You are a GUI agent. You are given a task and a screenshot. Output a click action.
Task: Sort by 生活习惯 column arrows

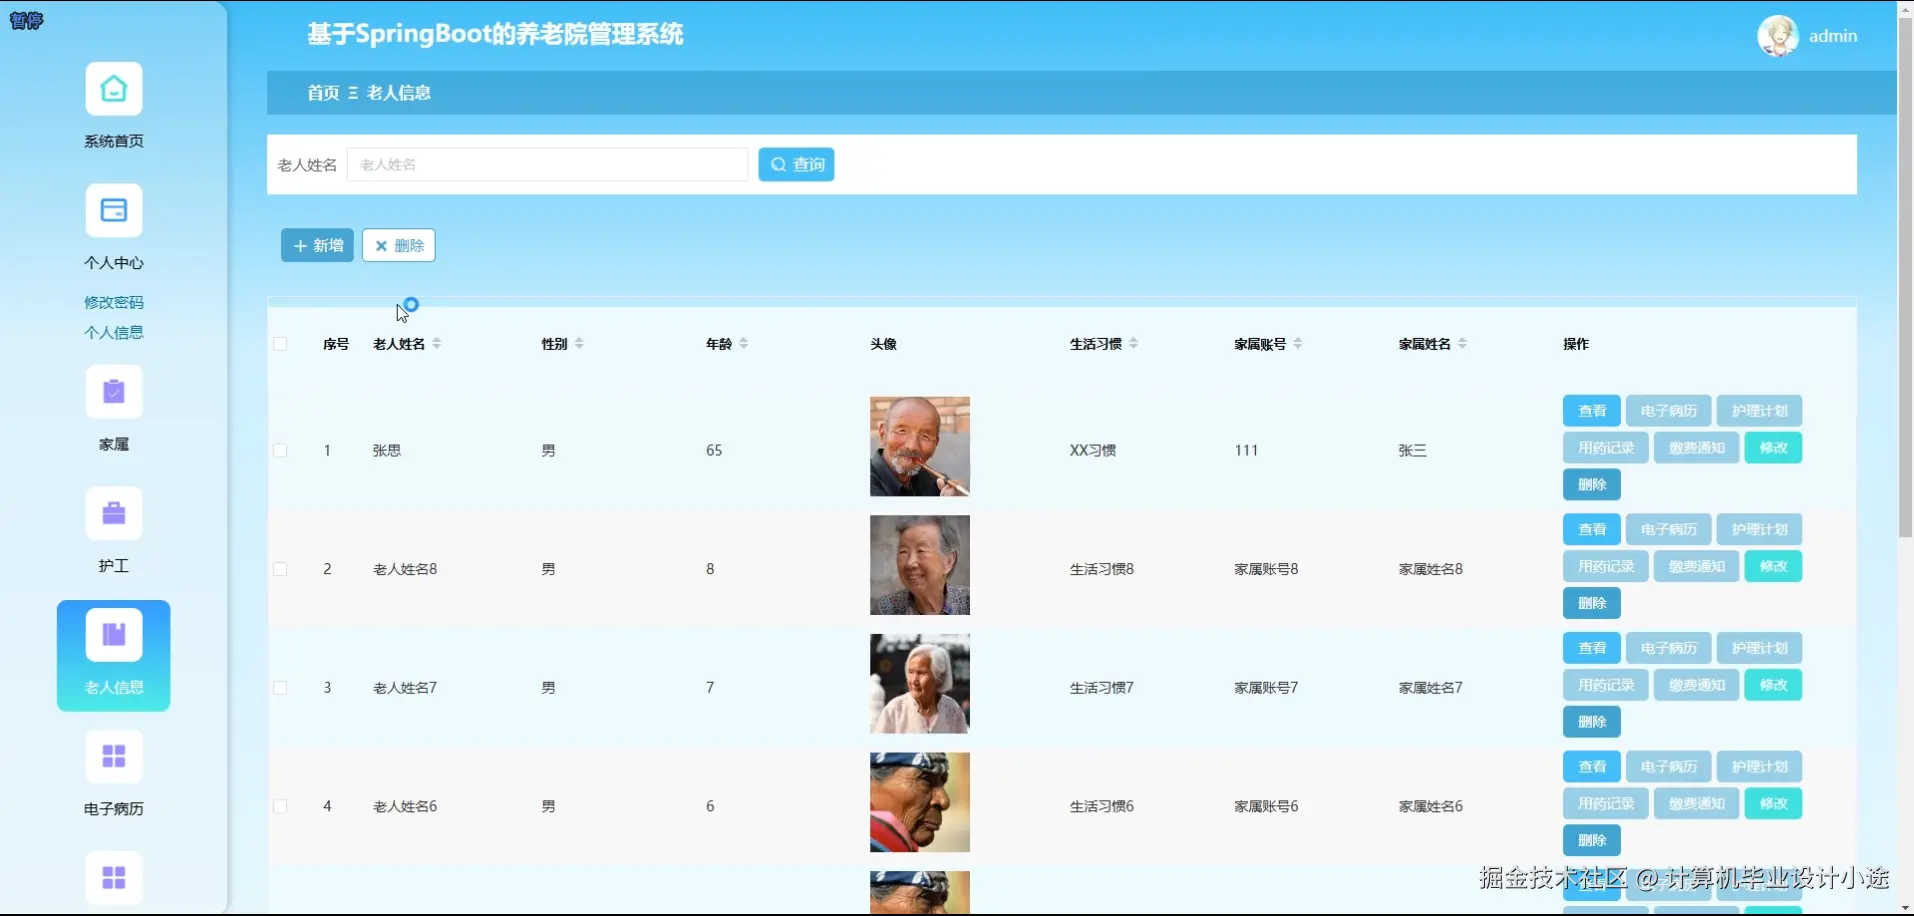[x=1133, y=344]
